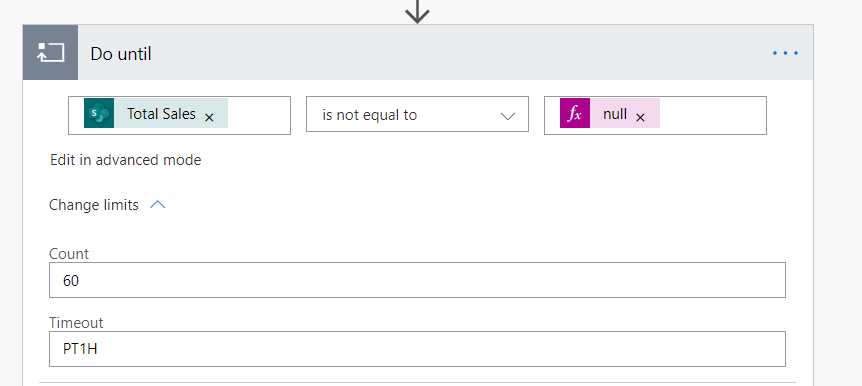The height and width of the screenshot is (386, 862).
Task: Select the null expression token
Action: [x=610, y=113]
